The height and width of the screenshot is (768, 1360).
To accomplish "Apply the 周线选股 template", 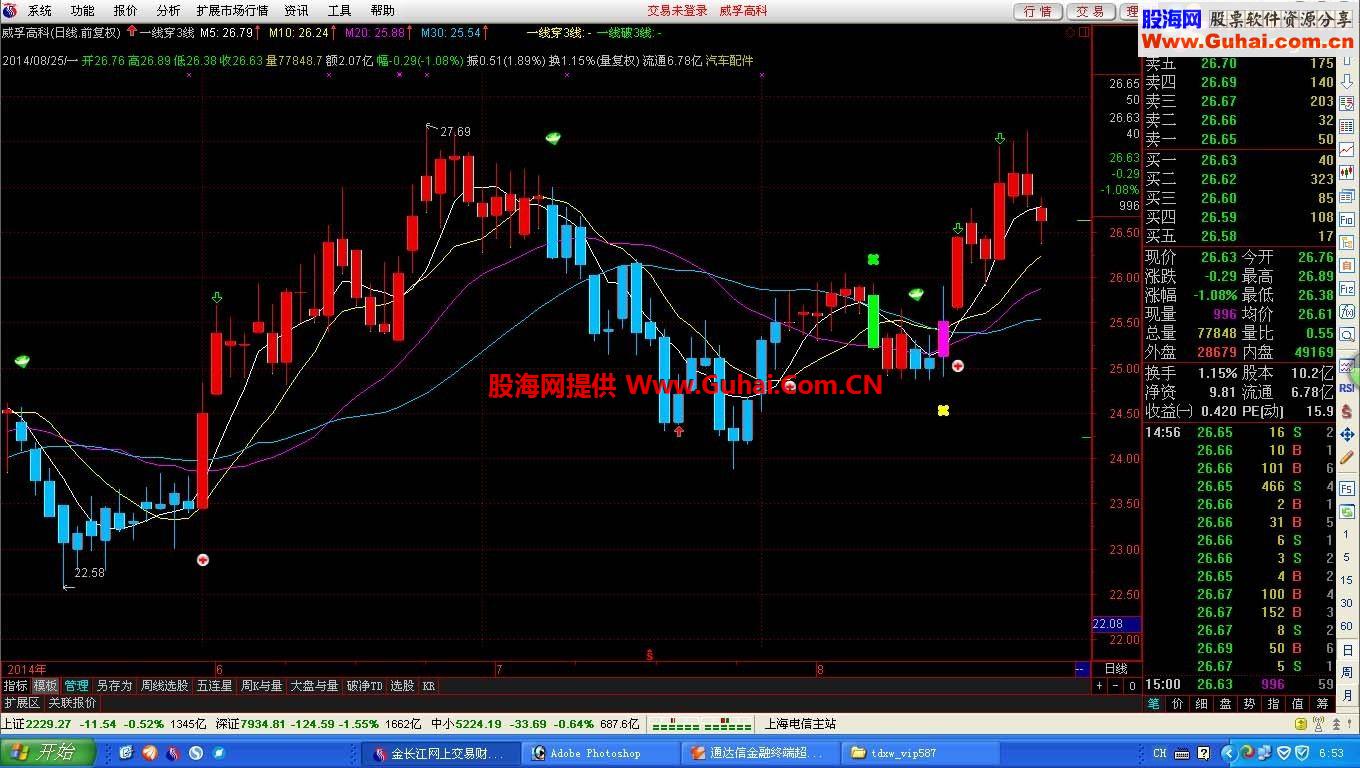I will pyautogui.click(x=164, y=686).
